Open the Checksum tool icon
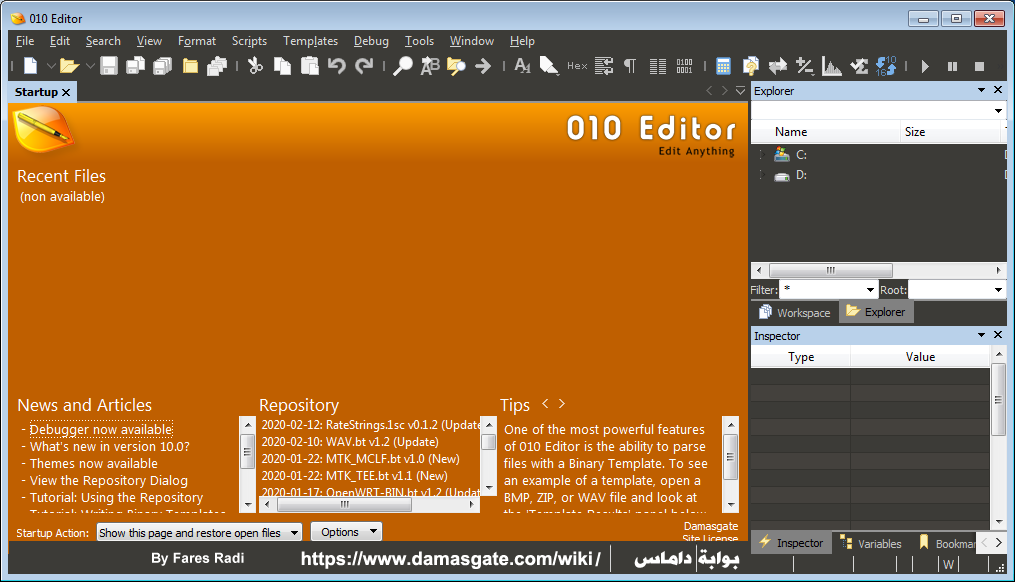Screen dimensions: 1015x582 point(859,65)
